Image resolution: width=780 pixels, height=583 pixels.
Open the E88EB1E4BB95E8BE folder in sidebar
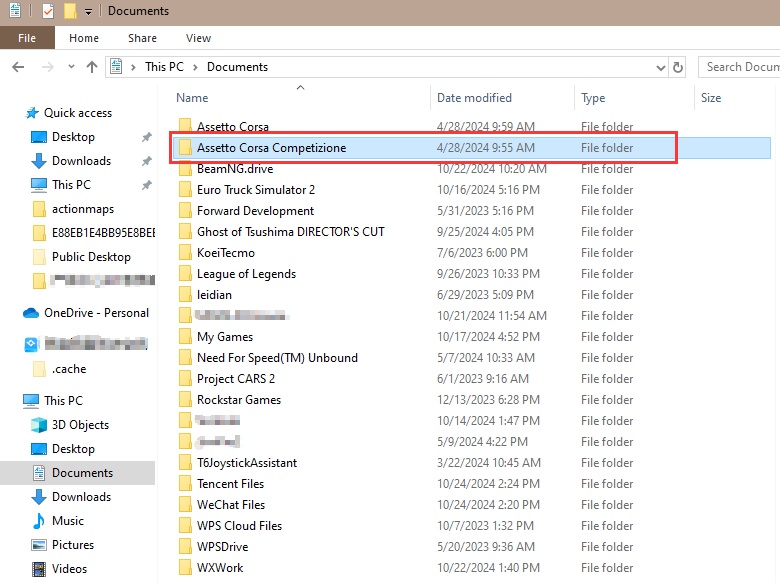click(x=103, y=233)
